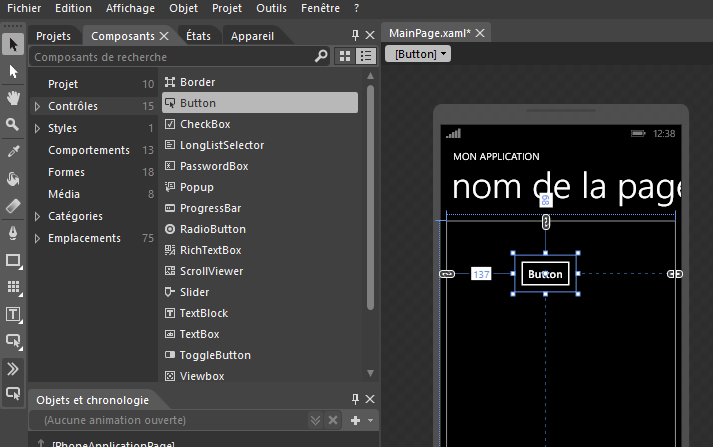Close the Composants tab

(164, 36)
